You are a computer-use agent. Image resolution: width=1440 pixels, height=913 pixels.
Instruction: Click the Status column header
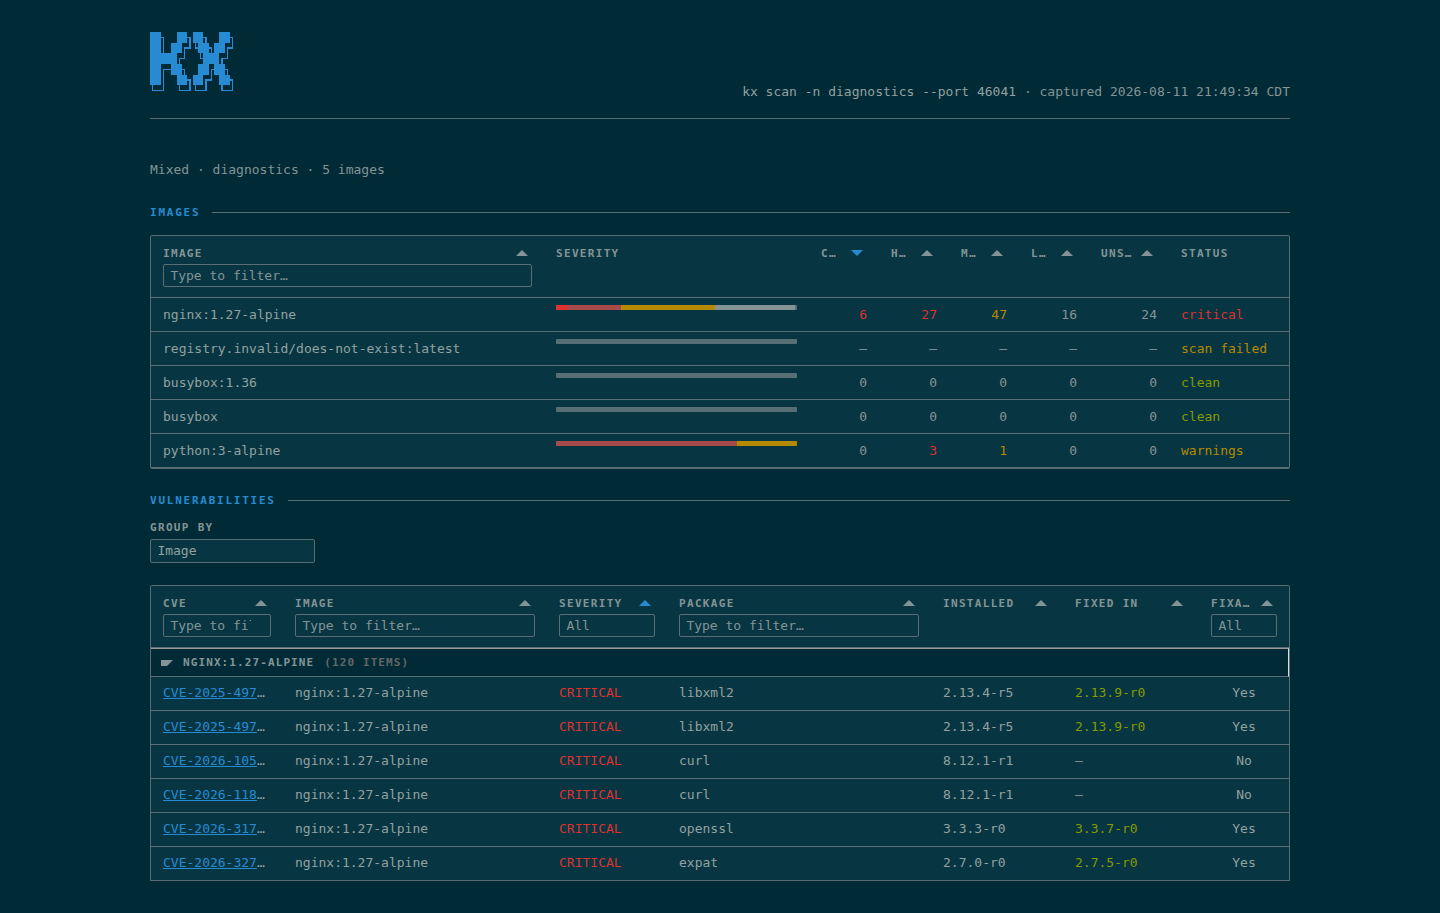pyautogui.click(x=1204, y=253)
